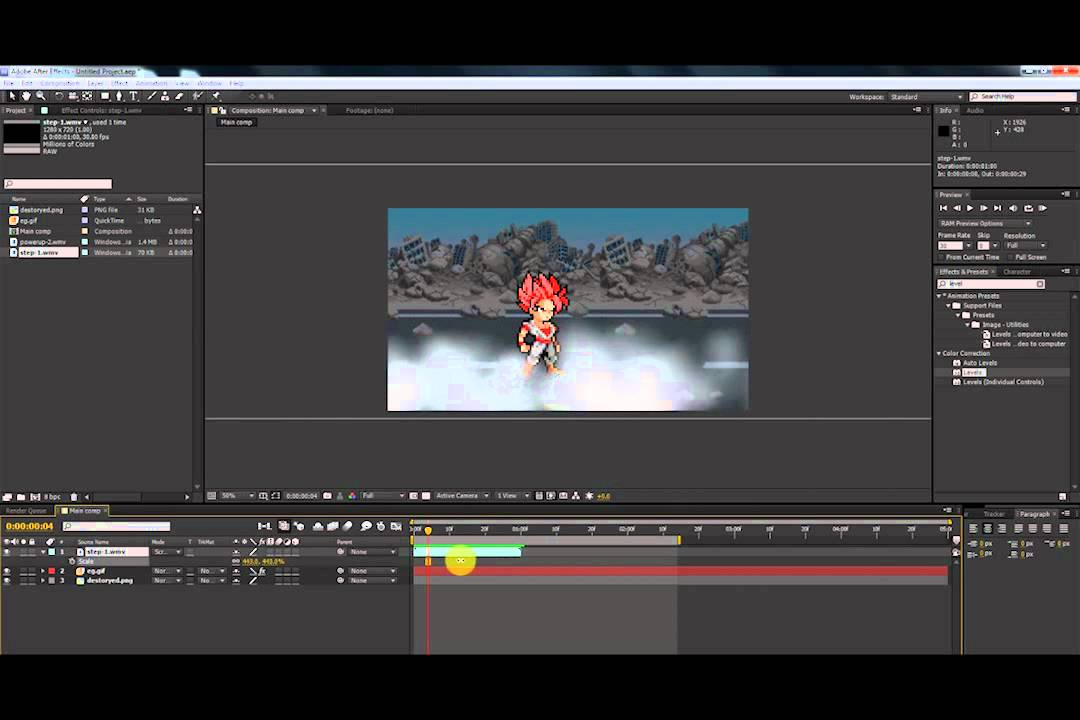1080x720 pixels.
Task: Select the Eraser tool
Action: tap(180, 96)
